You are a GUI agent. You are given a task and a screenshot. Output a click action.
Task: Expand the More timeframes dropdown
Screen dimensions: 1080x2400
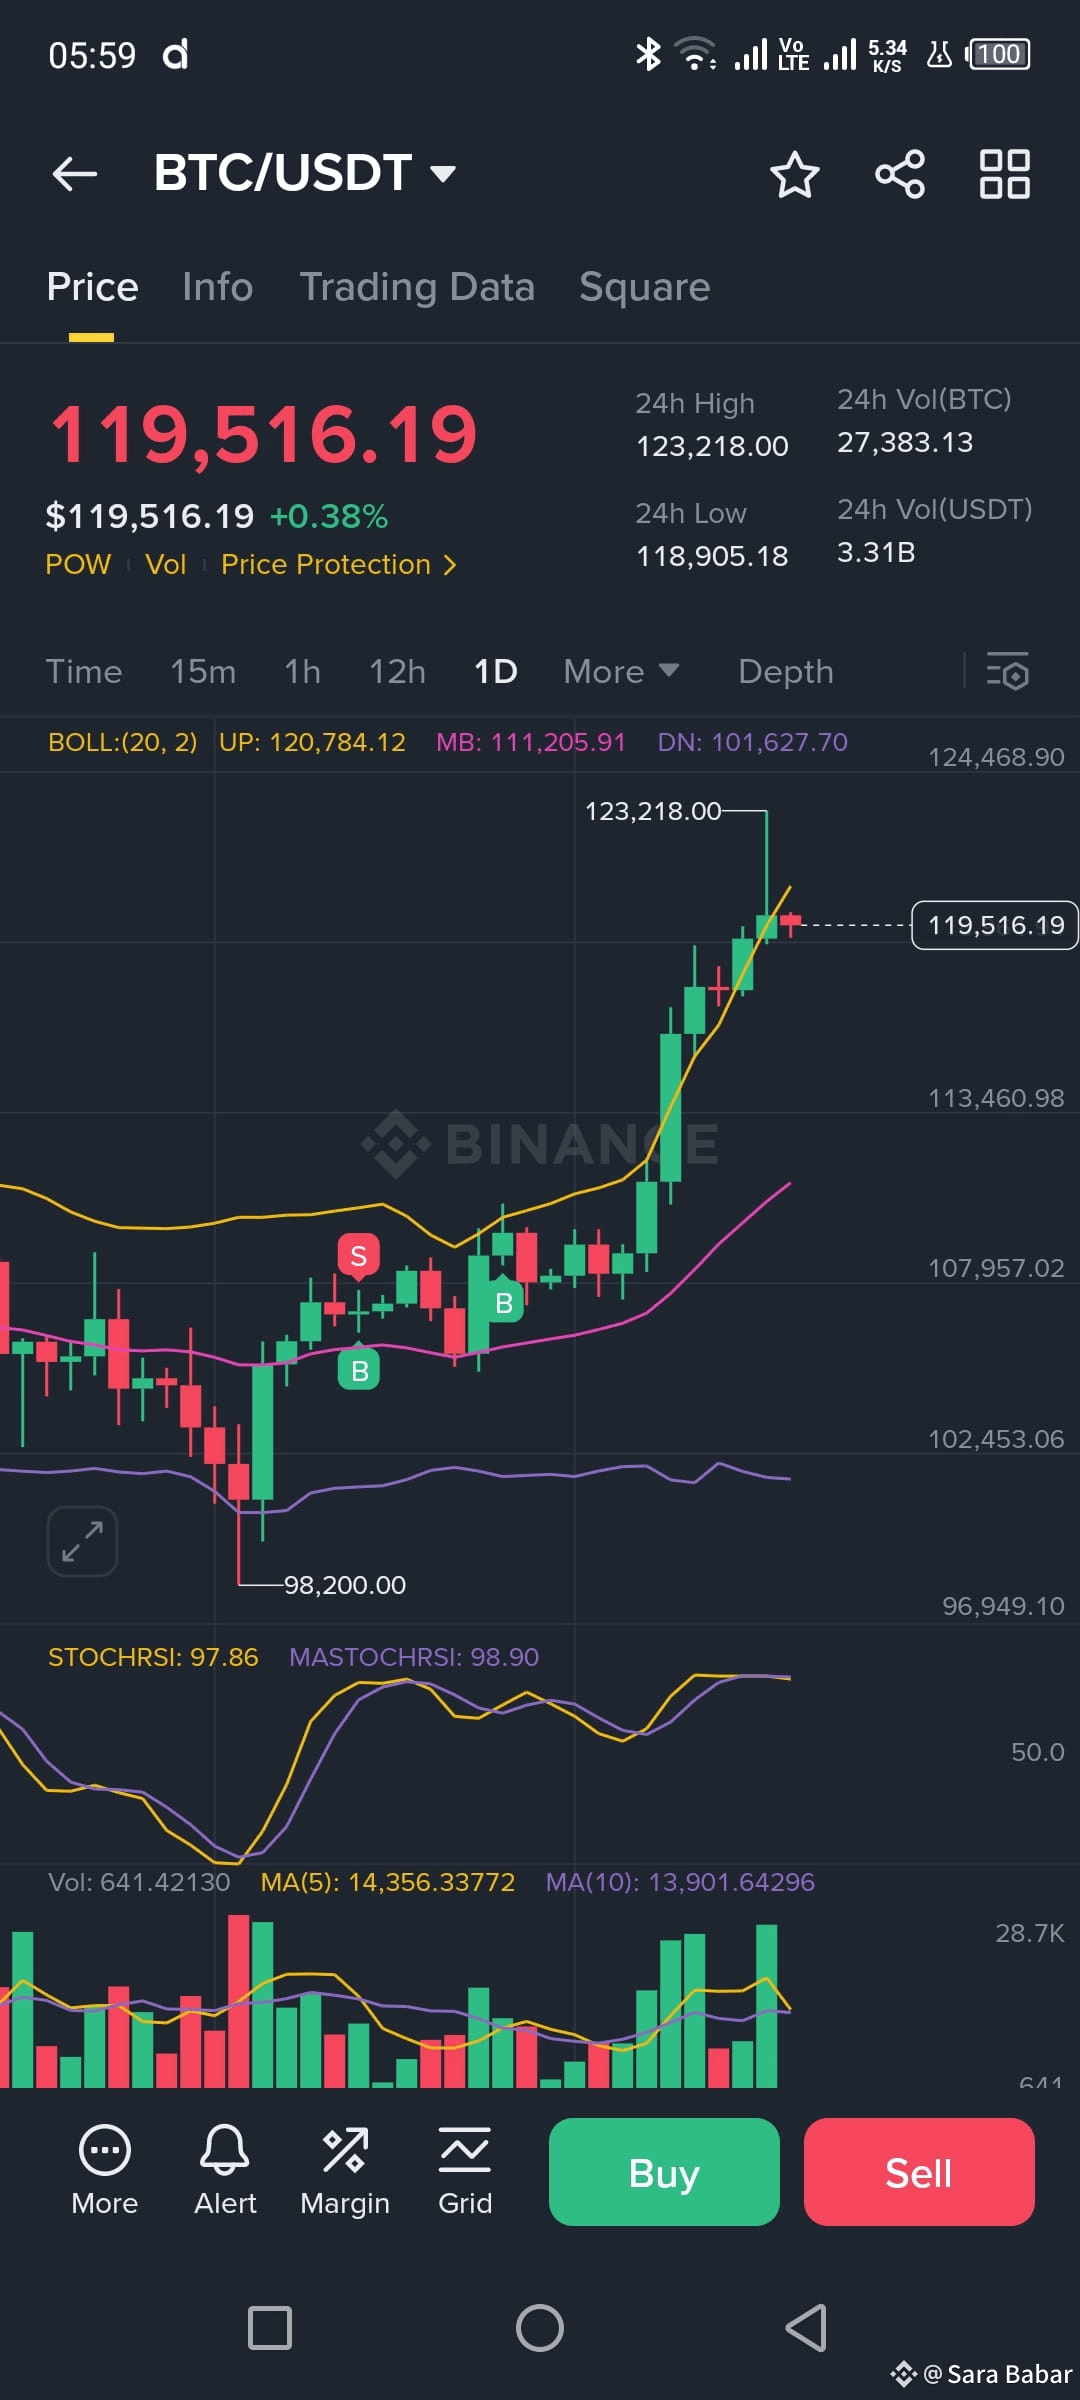(621, 671)
